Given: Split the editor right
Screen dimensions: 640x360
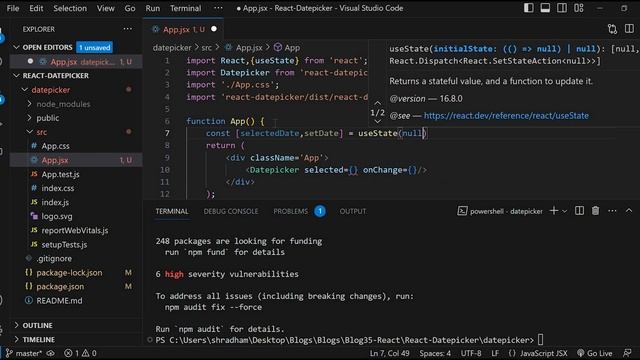Looking at the screenshot, I should coord(629,29).
